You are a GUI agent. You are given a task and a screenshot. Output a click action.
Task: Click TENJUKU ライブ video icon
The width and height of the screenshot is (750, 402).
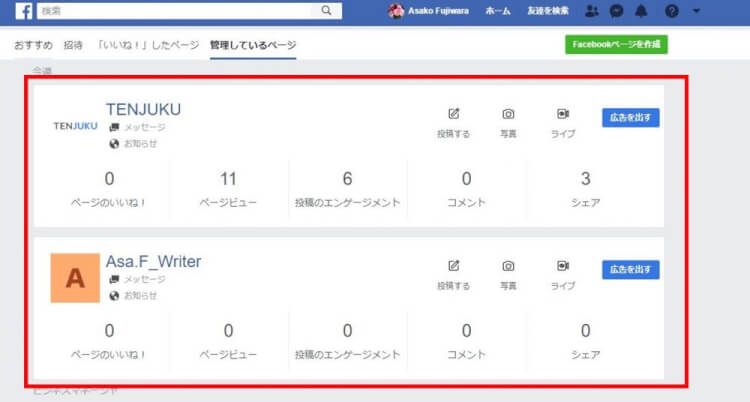point(563,114)
